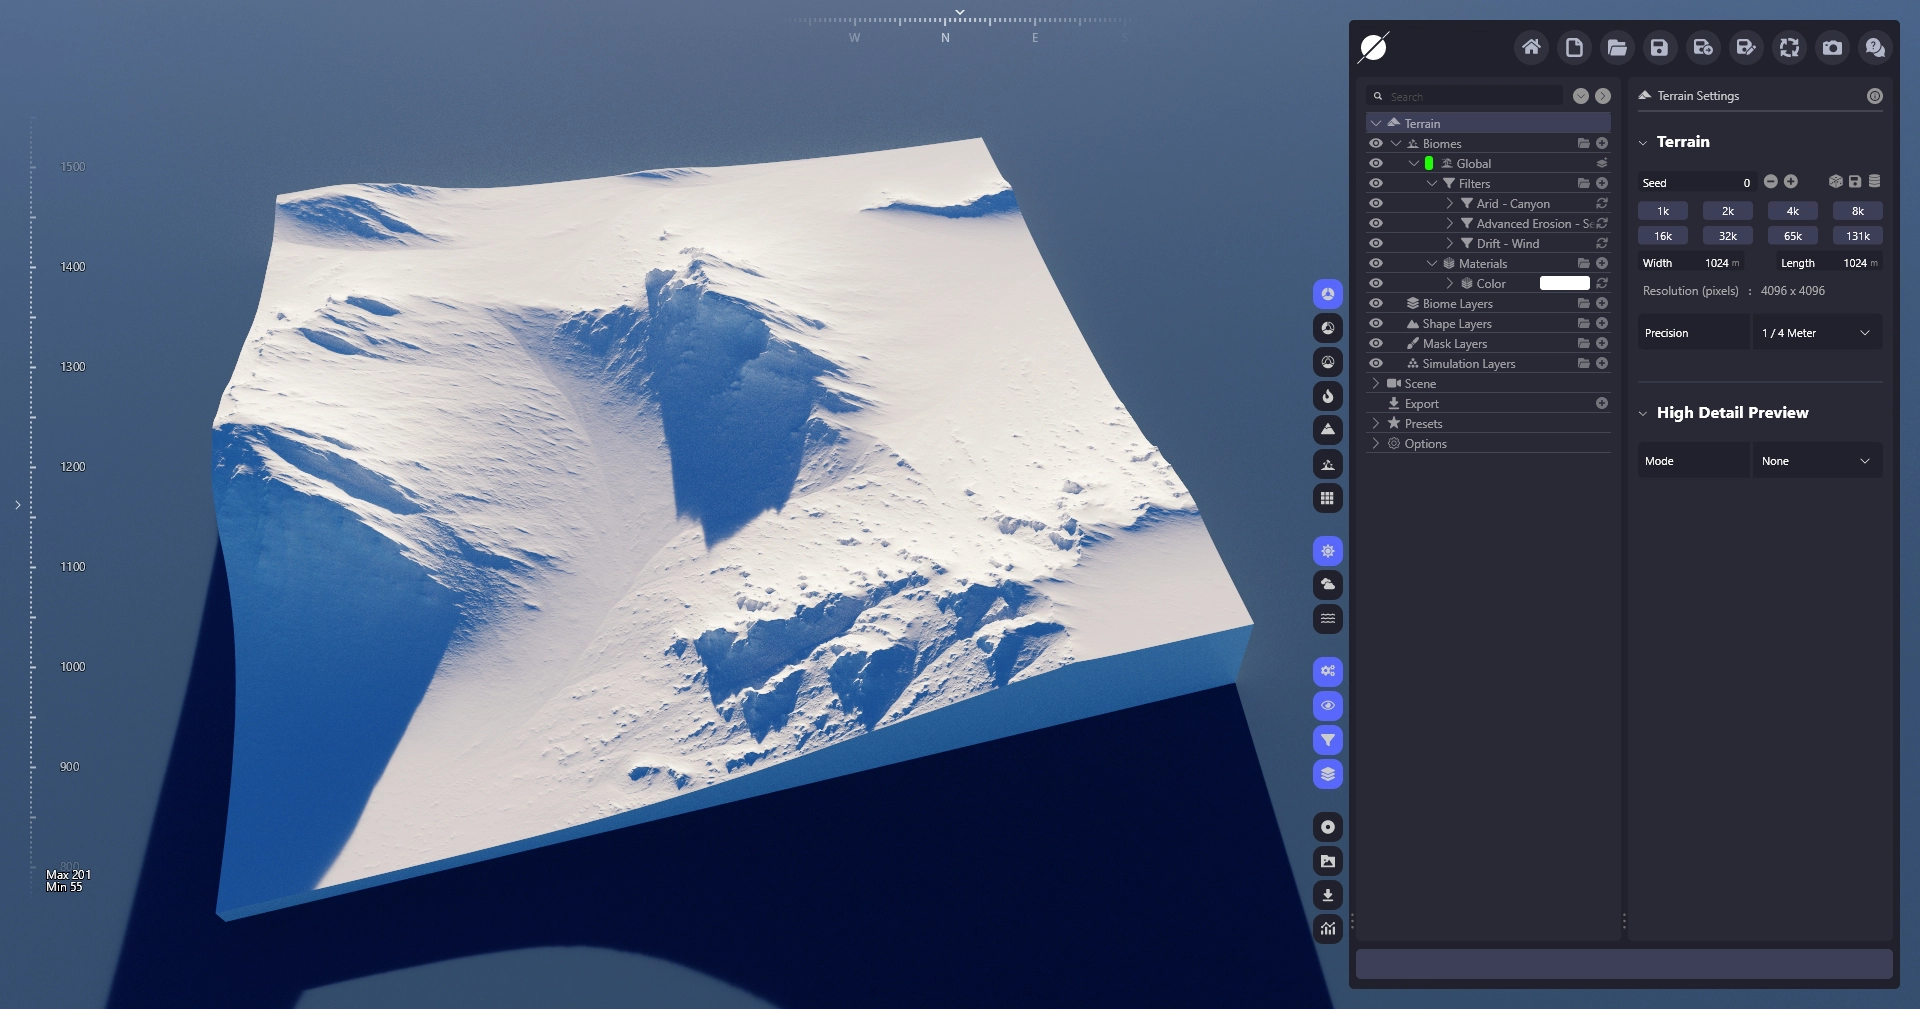The image size is (1920, 1009).
Task: Click the cloud icon in the viewport sidebar
Action: (x=1328, y=585)
